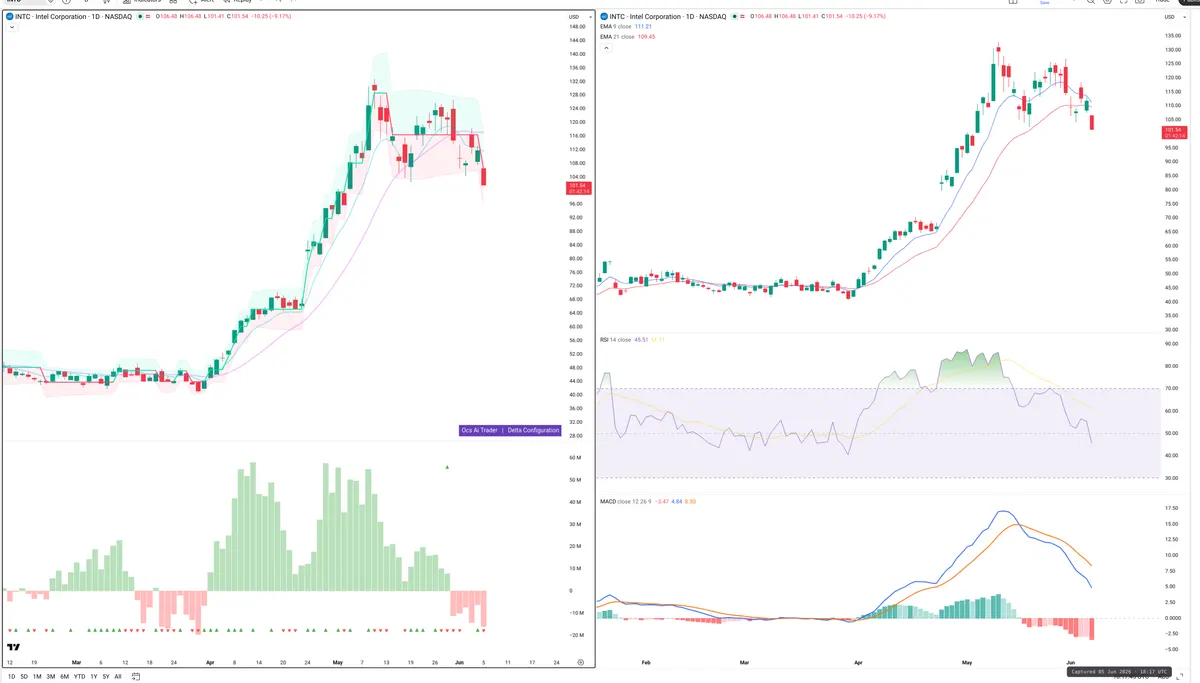
Task: Click green market status dot in right chart
Action: coord(733,16)
